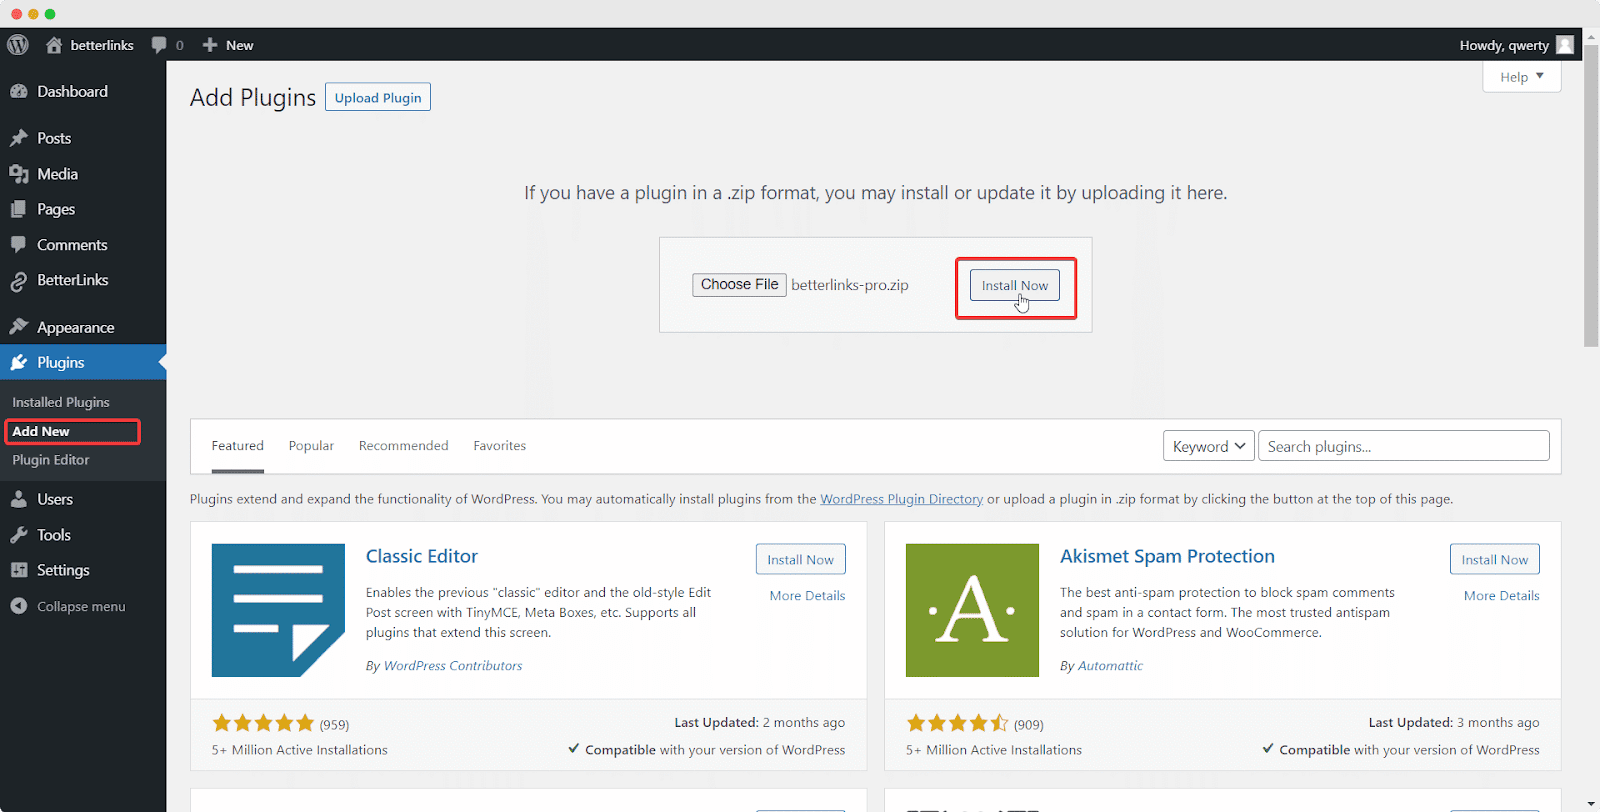1600x812 pixels.
Task: Click the plus New icon in admin bar
Action: 210,45
